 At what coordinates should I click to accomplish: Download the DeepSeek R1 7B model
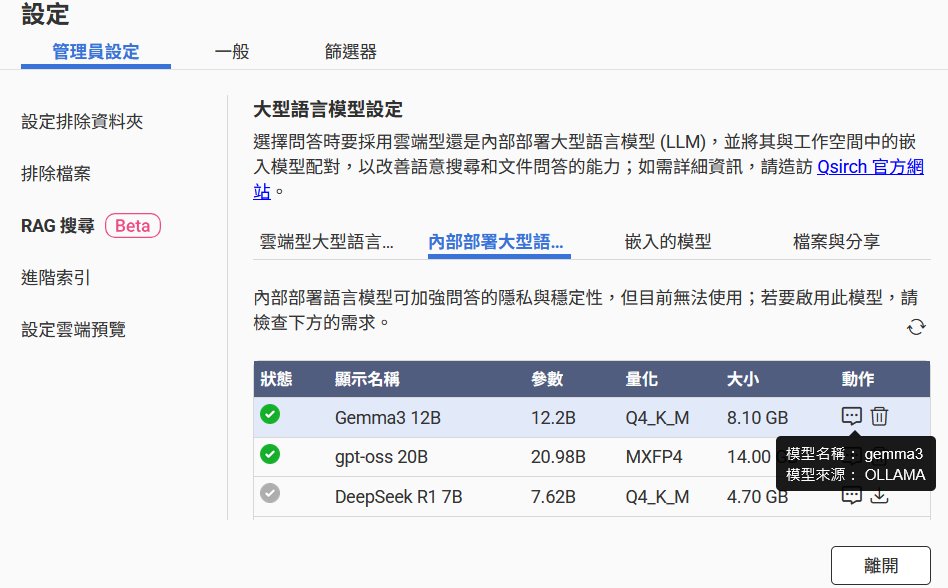[x=879, y=496]
